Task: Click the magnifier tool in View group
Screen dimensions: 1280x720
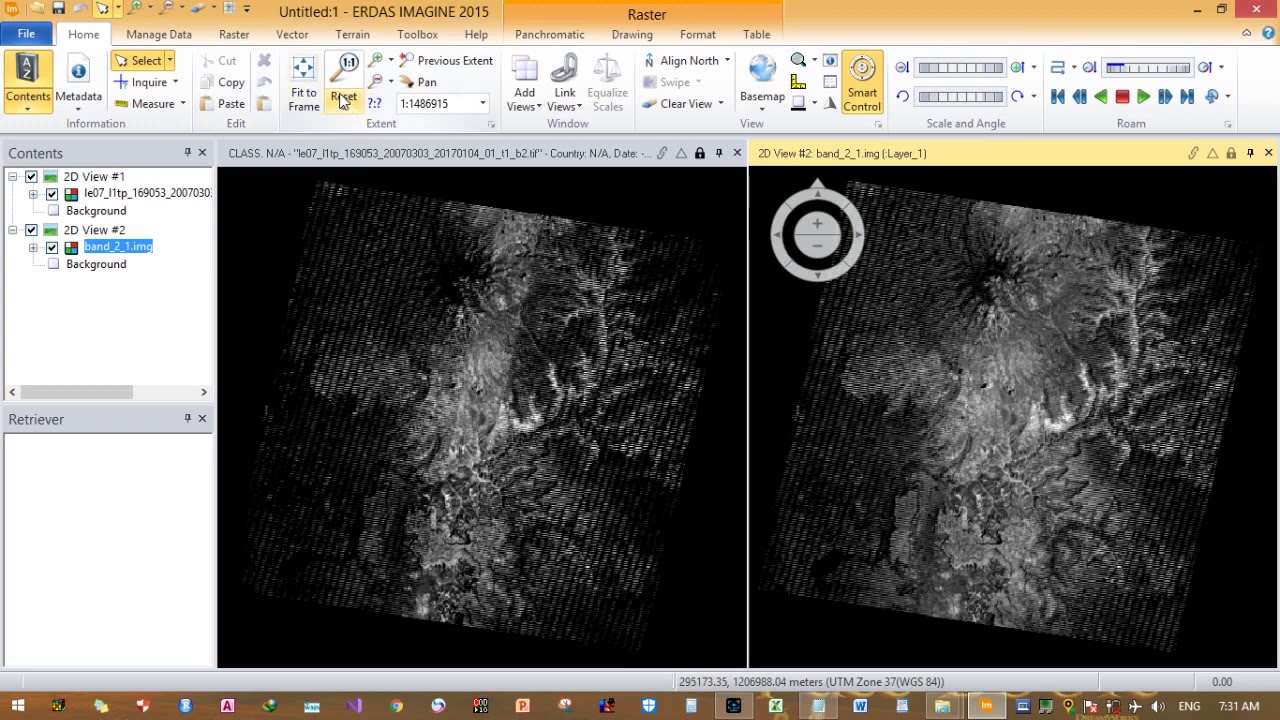Action: click(x=798, y=61)
